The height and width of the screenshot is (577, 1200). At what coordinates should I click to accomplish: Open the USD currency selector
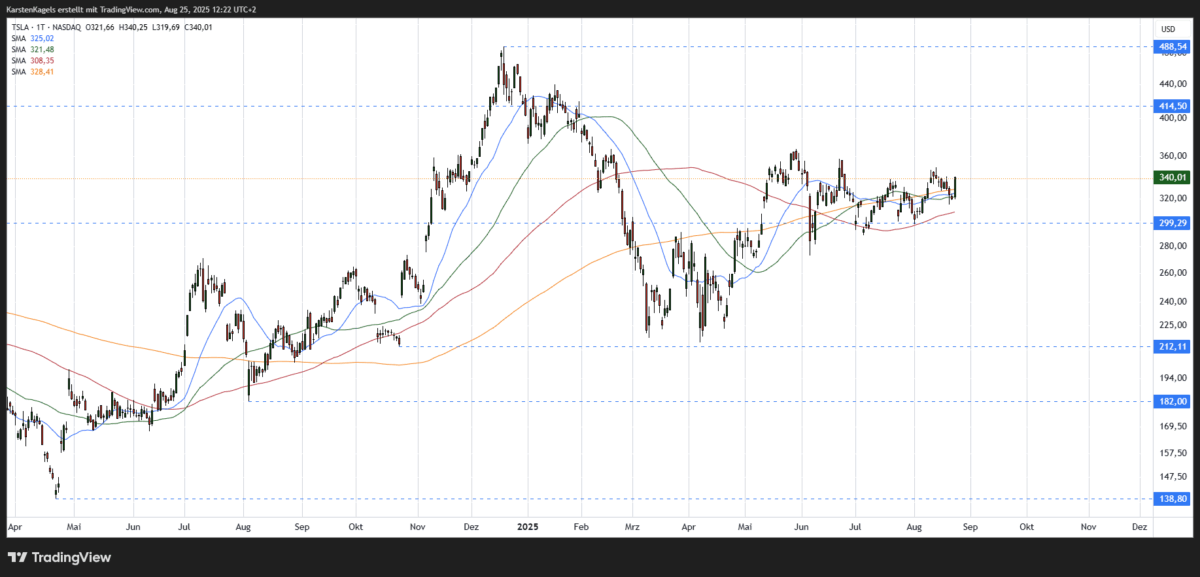tap(1168, 28)
